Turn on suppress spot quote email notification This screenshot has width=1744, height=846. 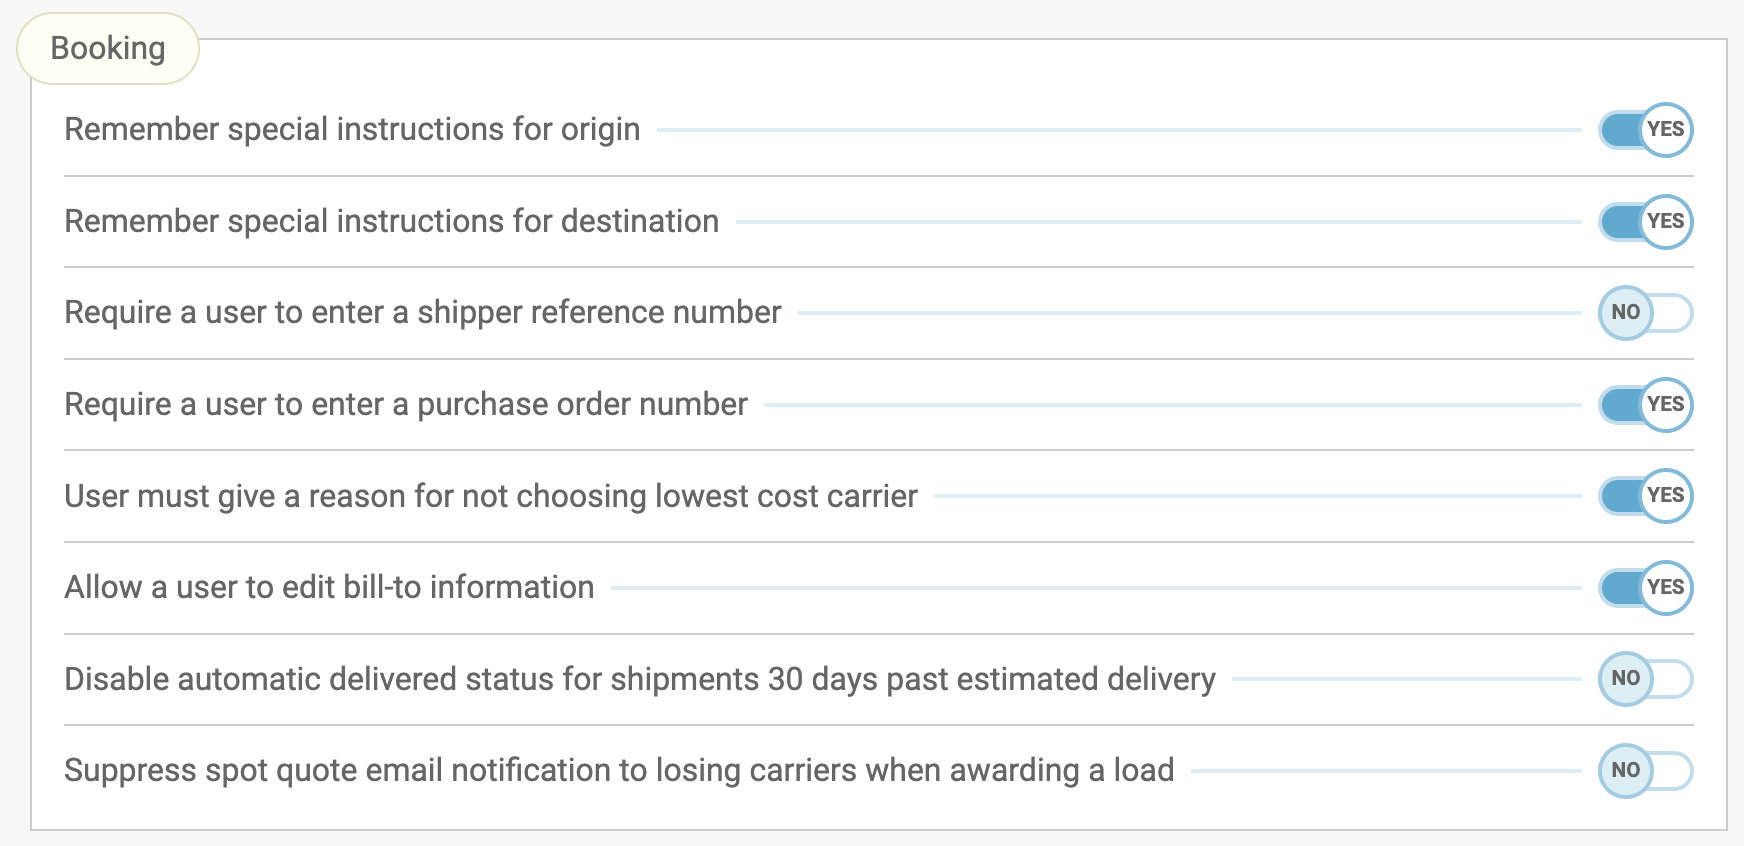1645,771
